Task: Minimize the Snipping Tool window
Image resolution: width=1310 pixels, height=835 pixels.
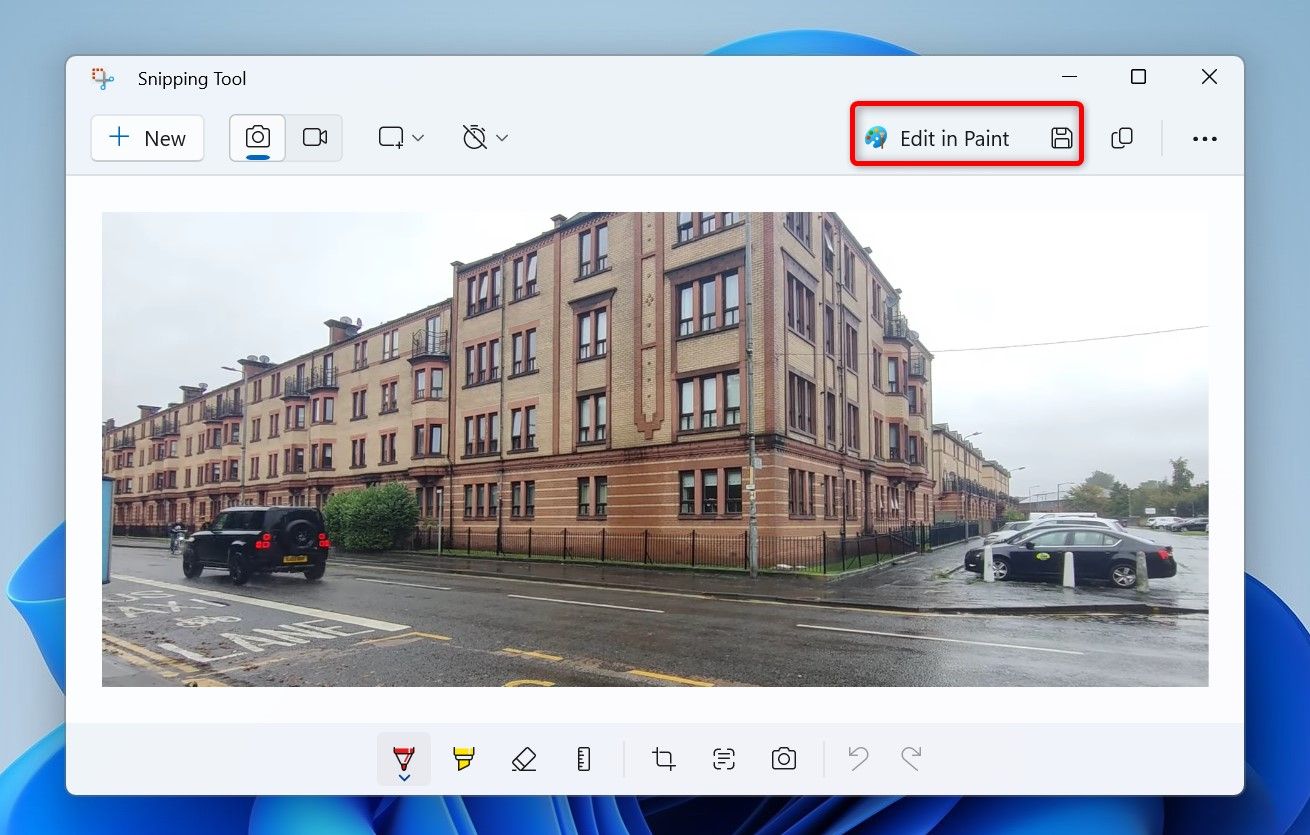Action: [x=1069, y=77]
